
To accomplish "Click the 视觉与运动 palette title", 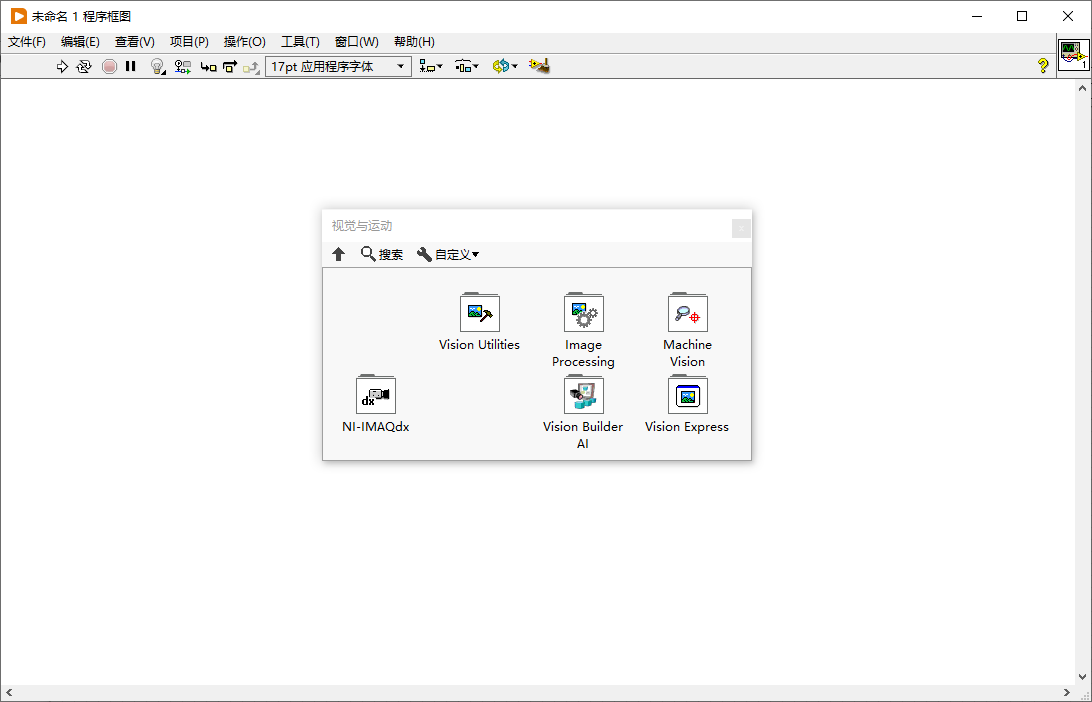I will [362, 226].
